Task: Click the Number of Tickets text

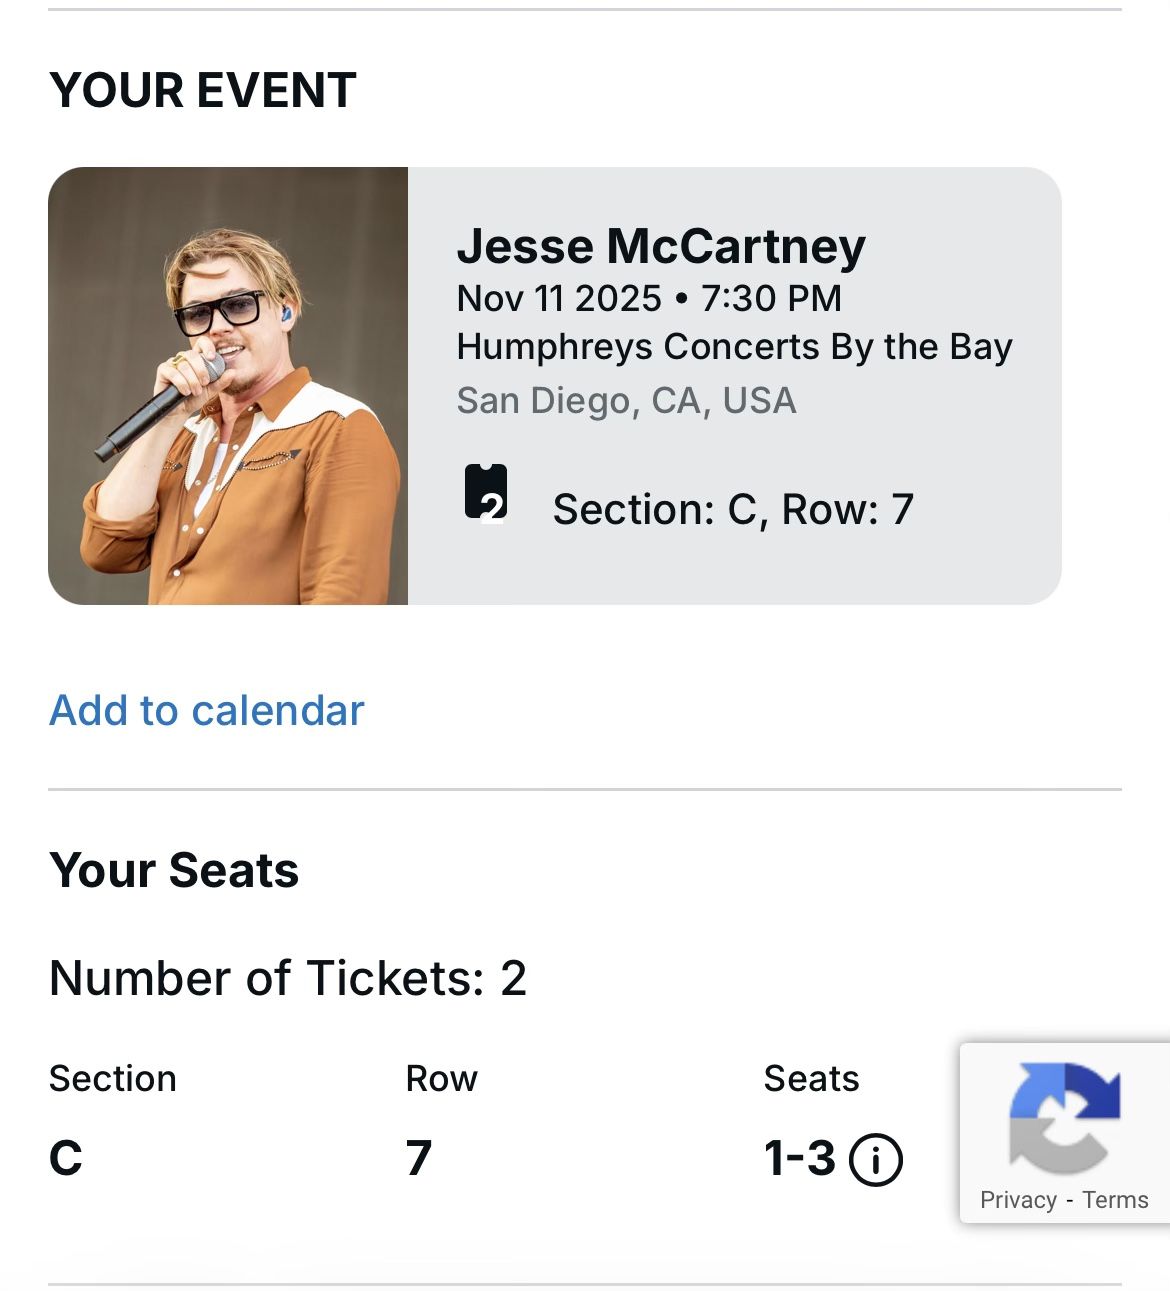Action: (289, 979)
